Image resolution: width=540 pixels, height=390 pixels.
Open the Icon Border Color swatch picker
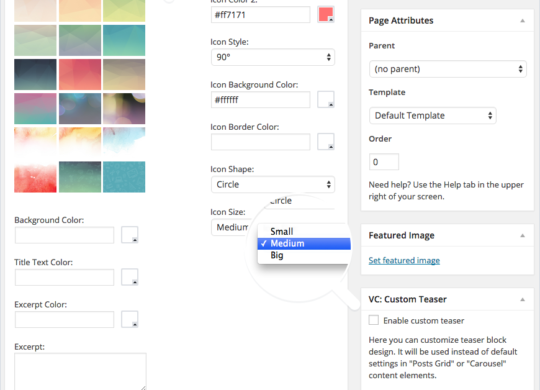coord(325,142)
